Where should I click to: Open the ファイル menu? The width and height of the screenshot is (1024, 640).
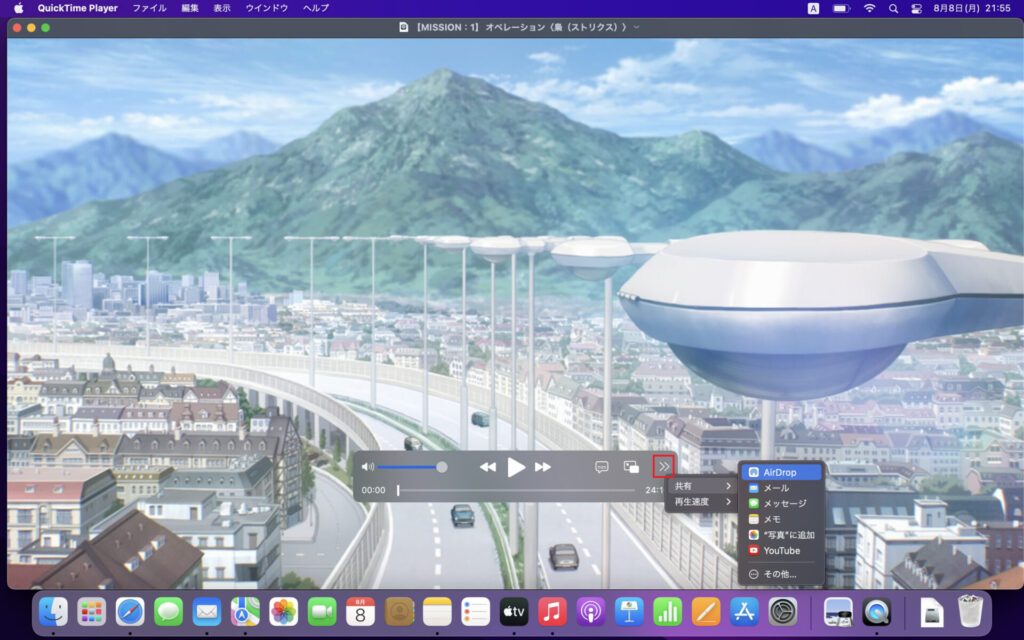pyautogui.click(x=150, y=8)
